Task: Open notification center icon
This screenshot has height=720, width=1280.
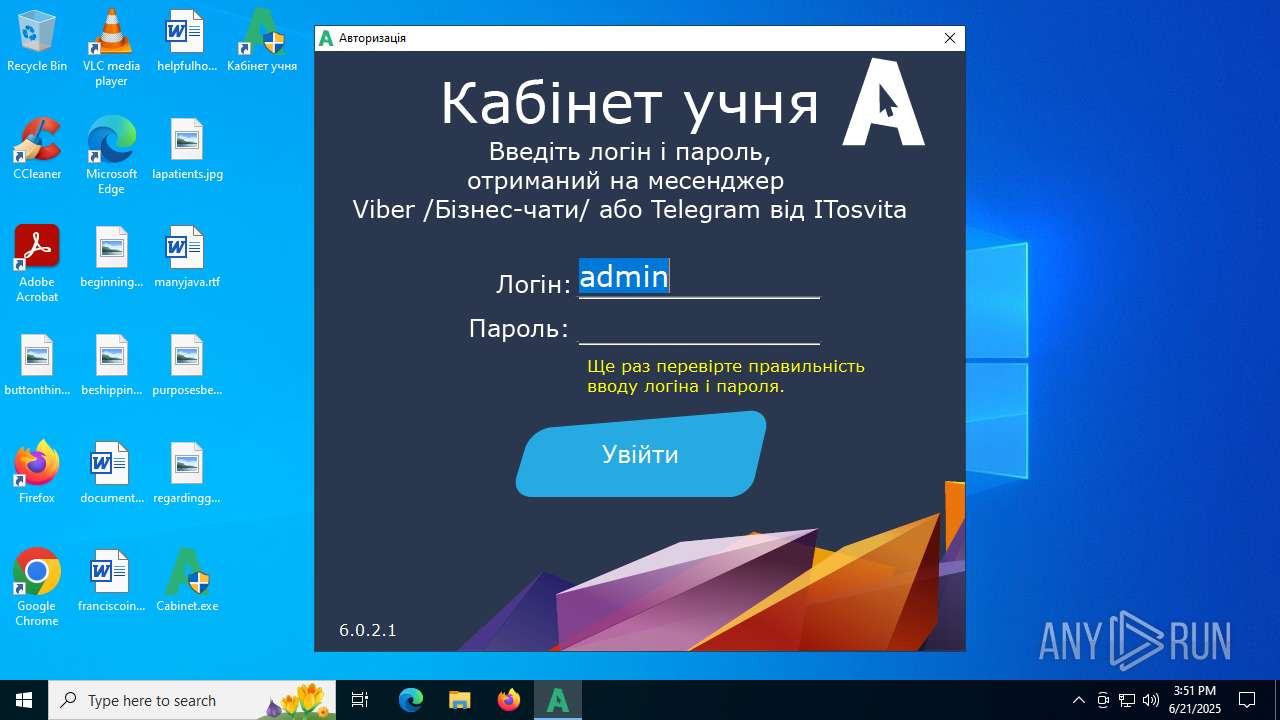Action: pyautogui.click(x=1247, y=700)
